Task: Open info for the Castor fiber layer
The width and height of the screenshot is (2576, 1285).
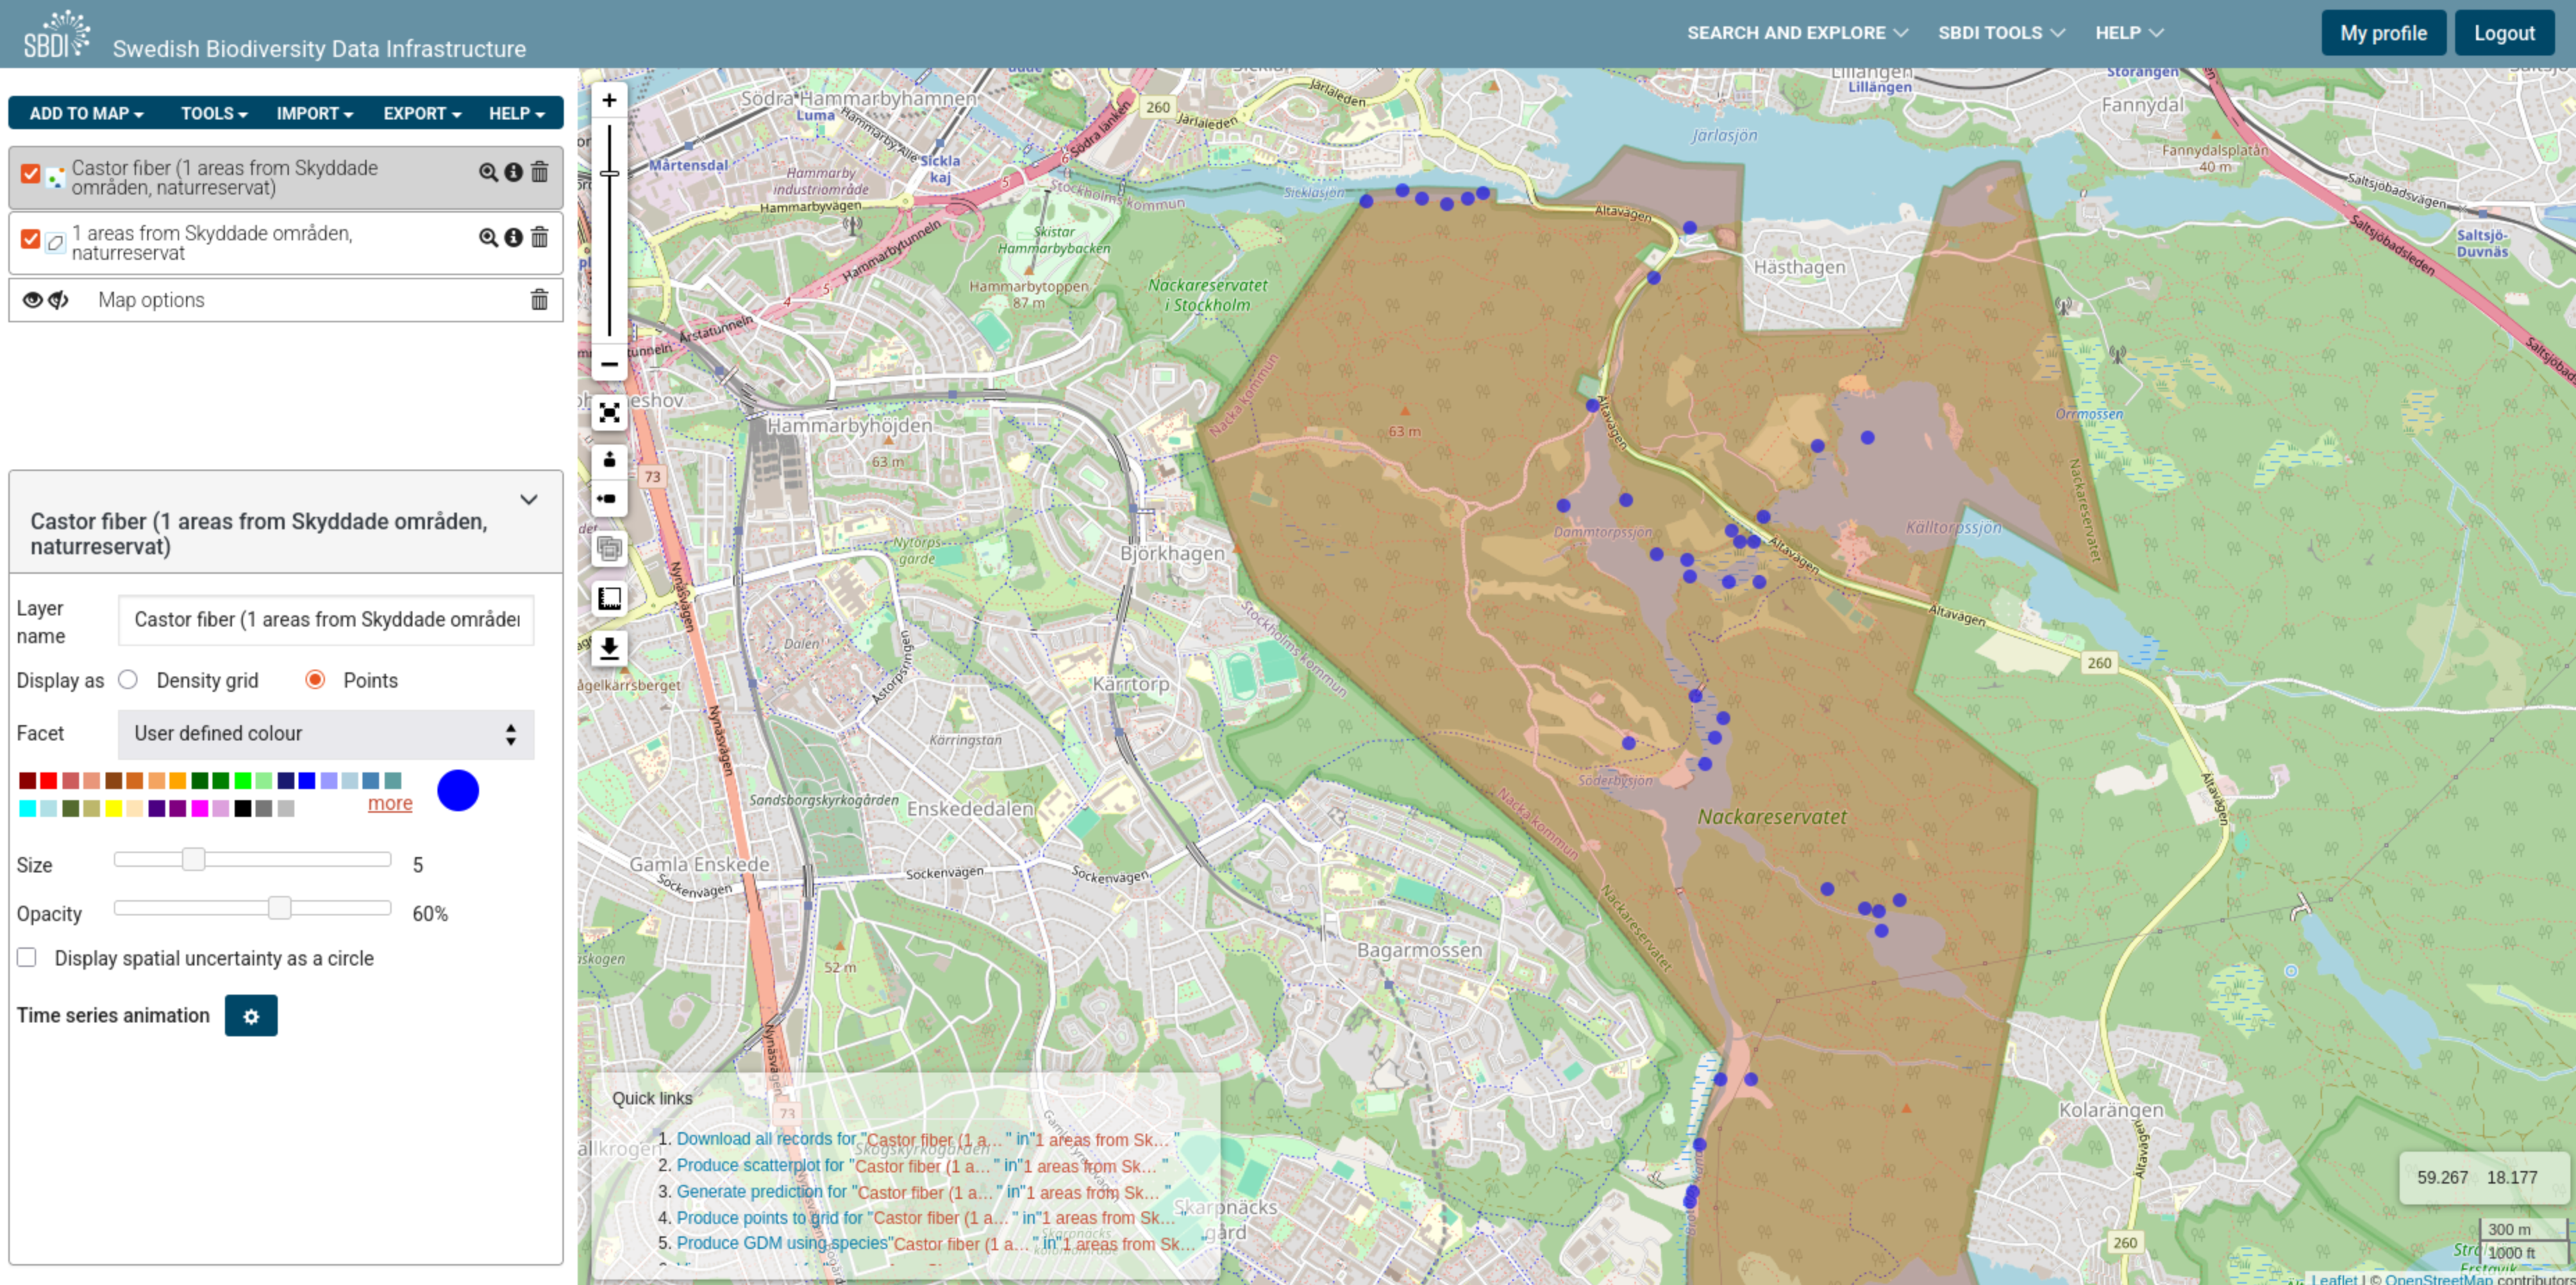Action: (x=513, y=172)
